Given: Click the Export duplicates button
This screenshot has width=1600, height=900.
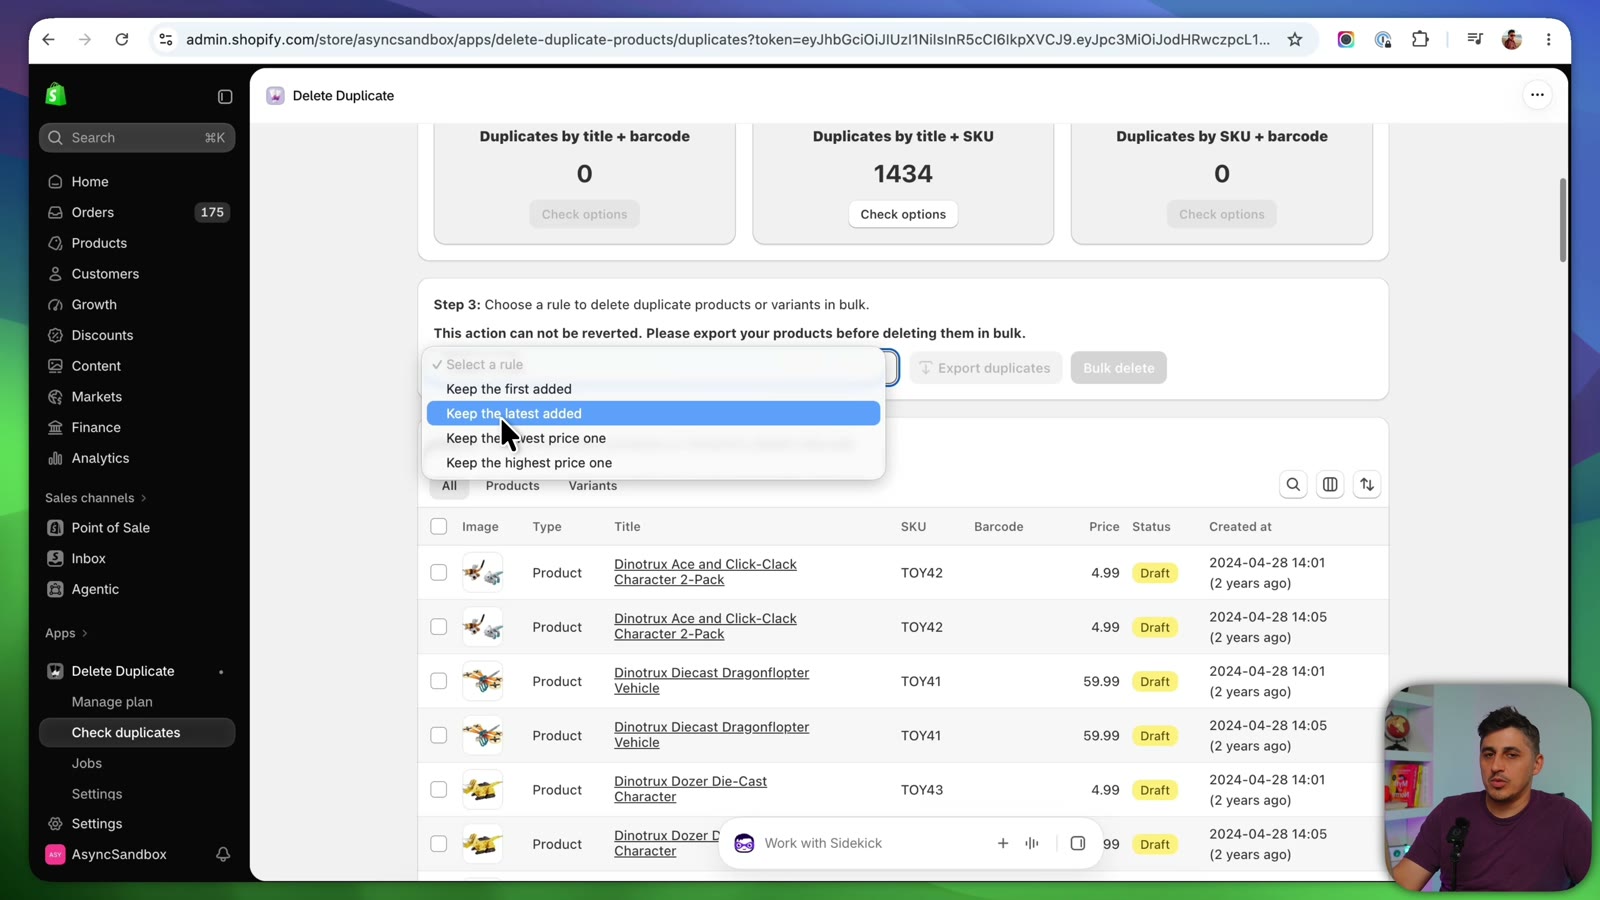Looking at the screenshot, I should pos(985,368).
